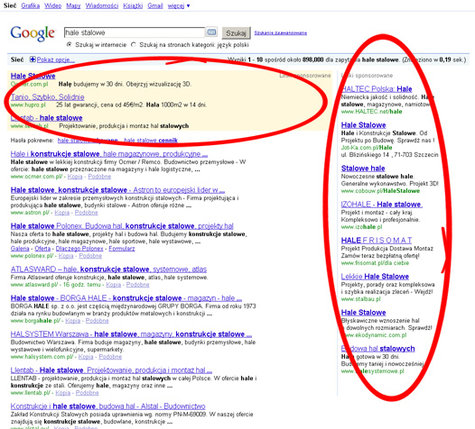Image resolution: width=475 pixels, height=429 pixels.
Task: Open 'Hale stalowe - BORGA HALE' search result
Action: 126,298
